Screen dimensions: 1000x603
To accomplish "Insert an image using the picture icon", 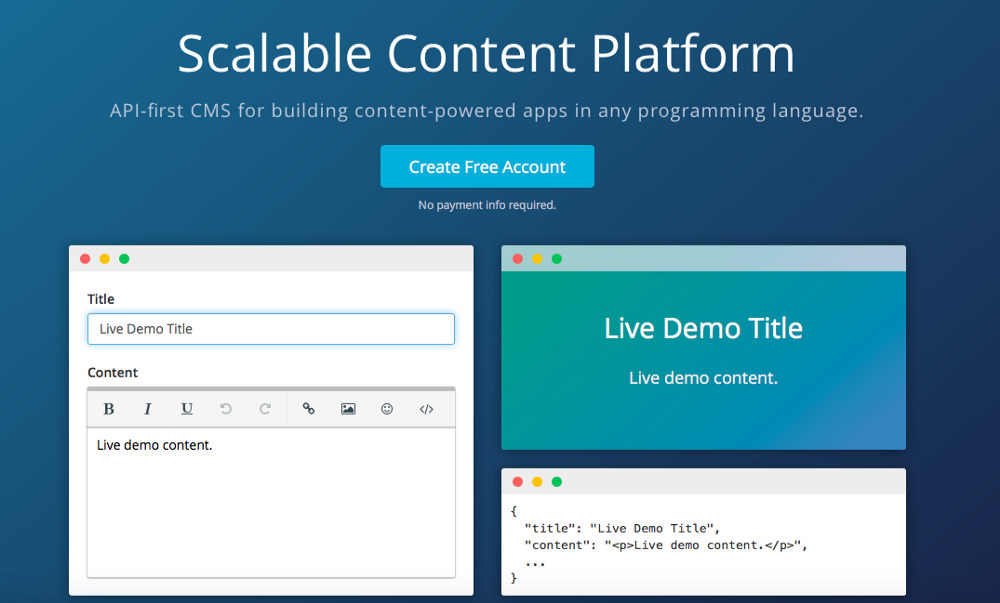I will [x=348, y=409].
